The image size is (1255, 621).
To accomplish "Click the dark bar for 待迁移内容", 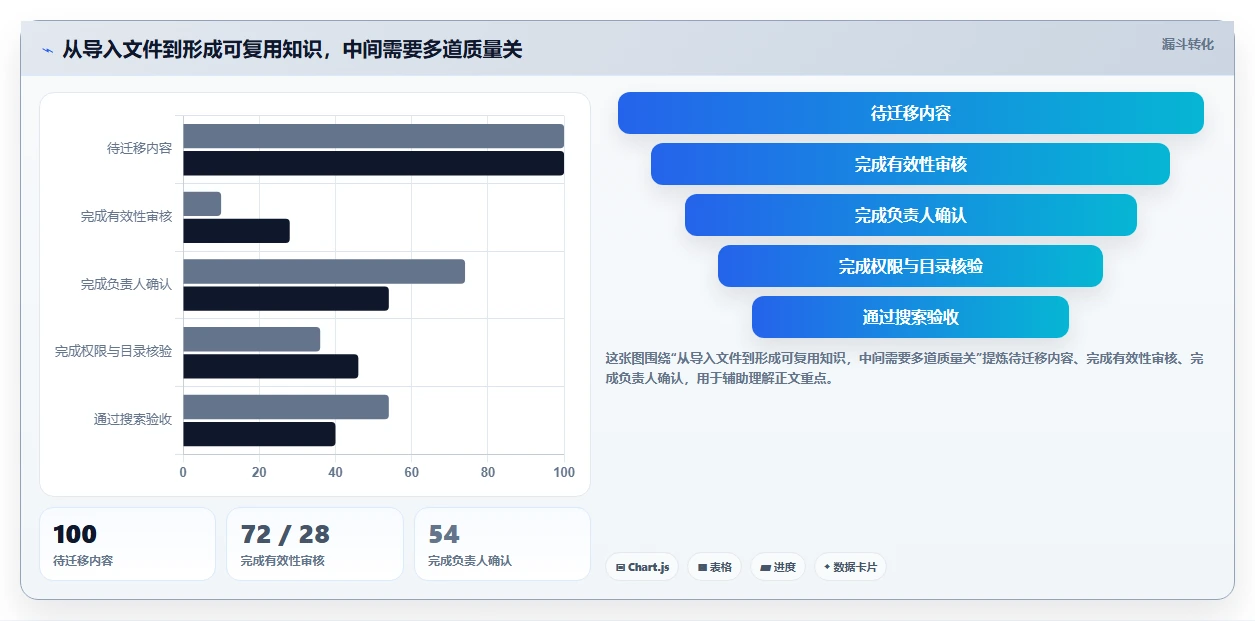I will [x=373, y=163].
